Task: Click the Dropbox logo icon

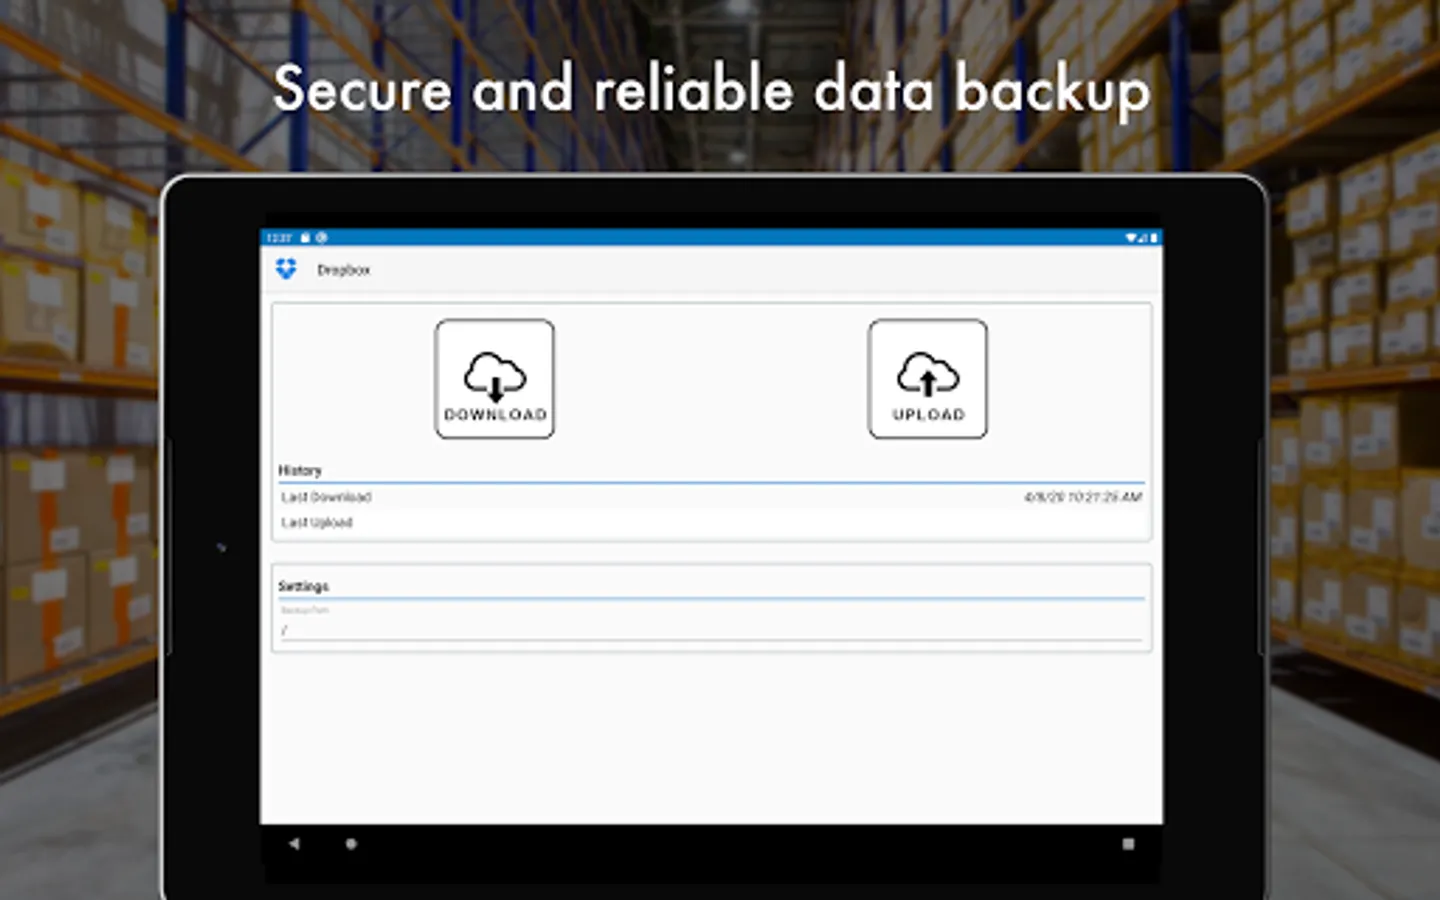Action: click(x=286, y=269)
